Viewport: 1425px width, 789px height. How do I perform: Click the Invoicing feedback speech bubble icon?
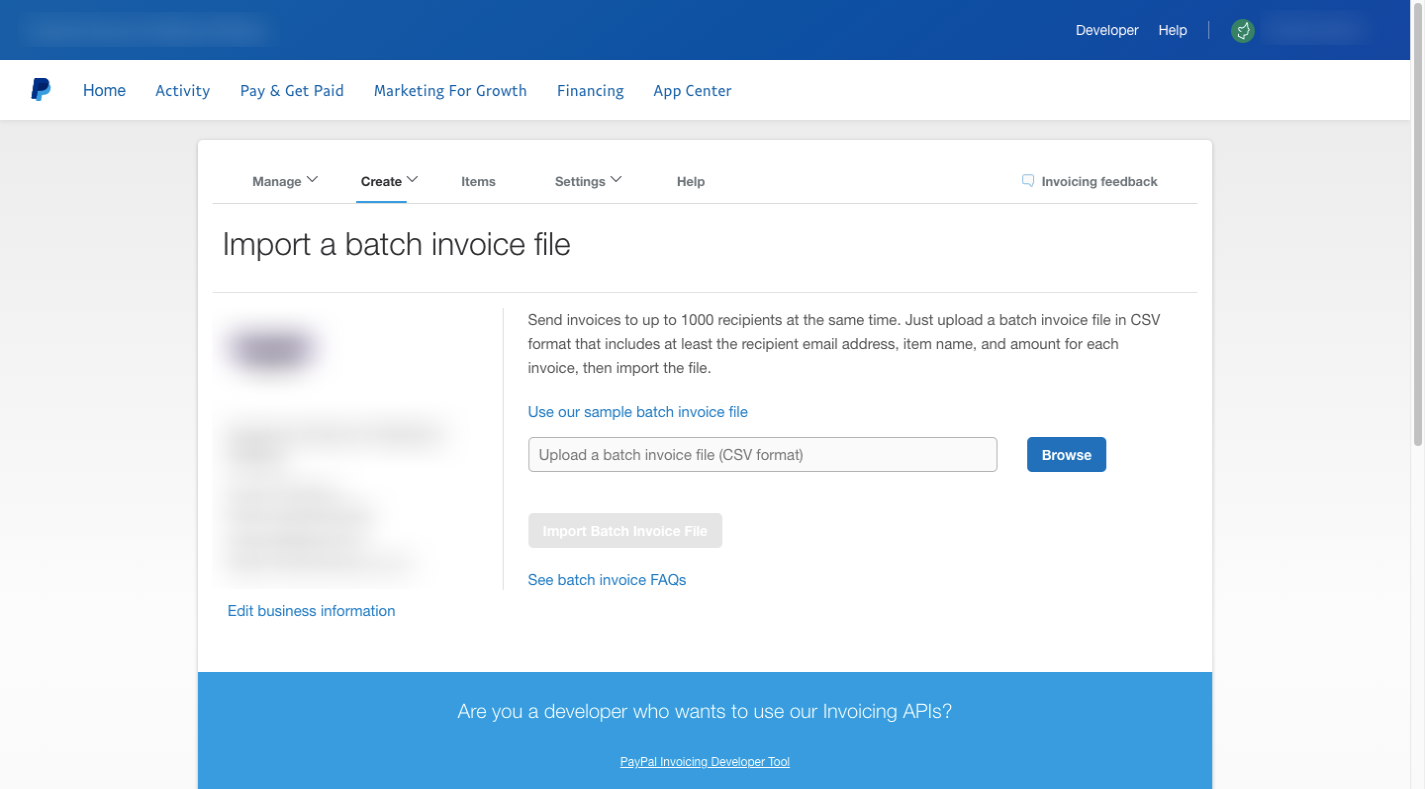click(x=1027, y=181)
